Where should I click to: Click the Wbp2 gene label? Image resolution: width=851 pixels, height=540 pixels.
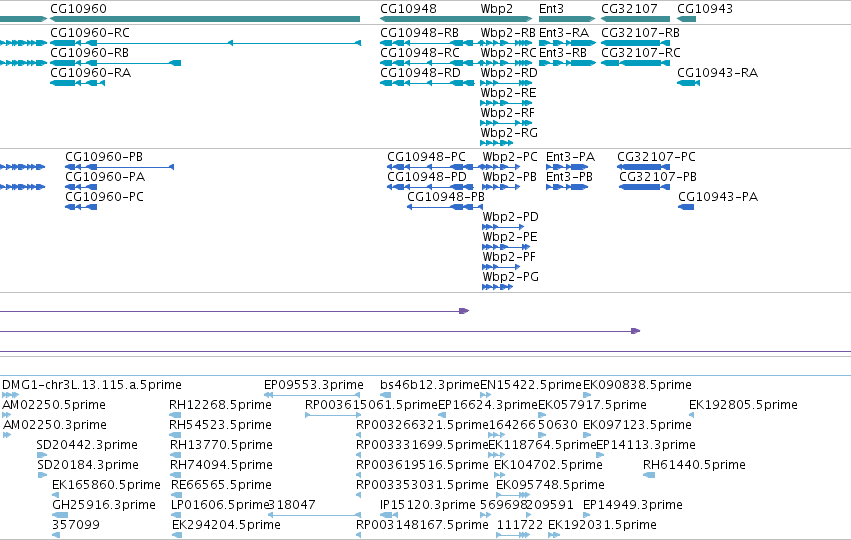click(496, 9)
